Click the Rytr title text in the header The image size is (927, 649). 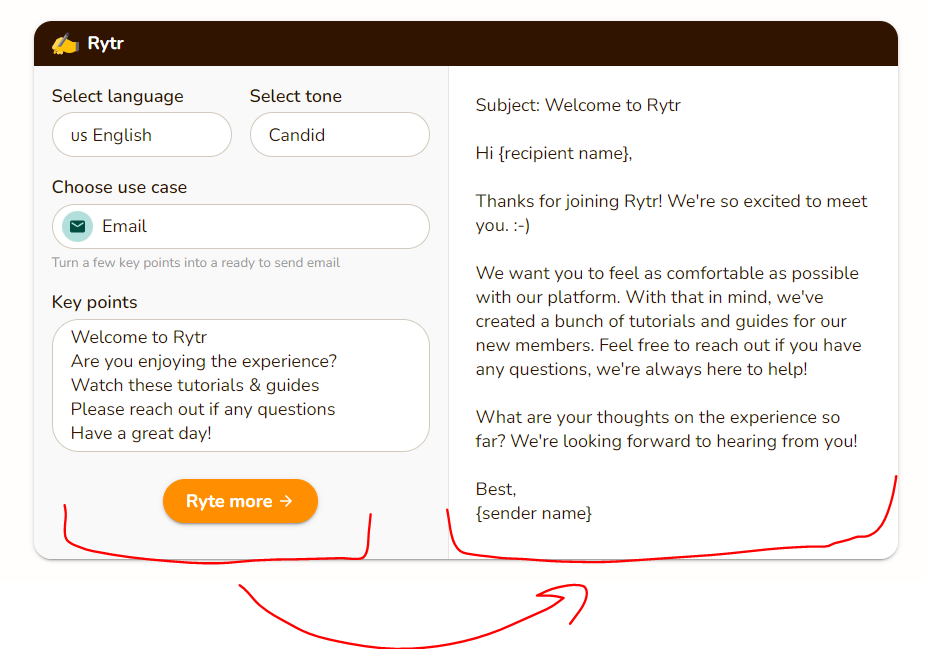click(106, 43)
